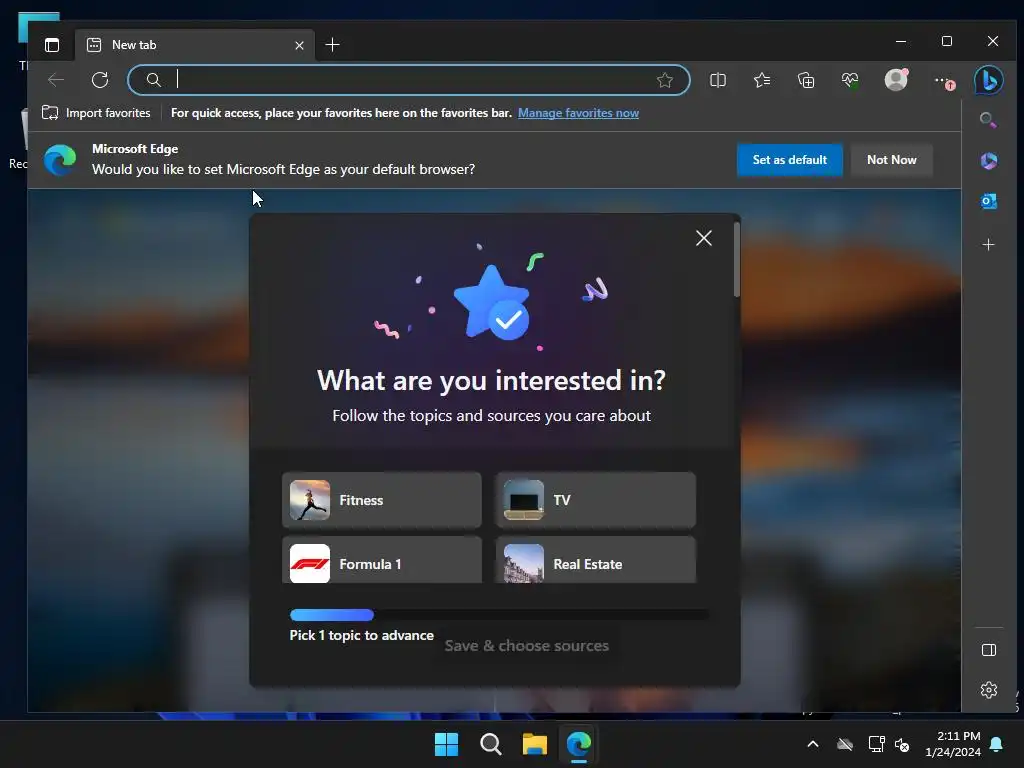Open the Favorites list
This screenshot has height=768, width=1024.
(x=762, y=80)
